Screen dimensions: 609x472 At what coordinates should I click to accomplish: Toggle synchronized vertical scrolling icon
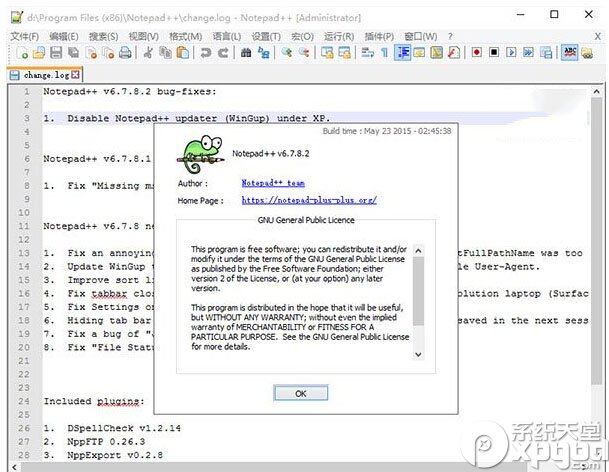click(x=327, y=52)
